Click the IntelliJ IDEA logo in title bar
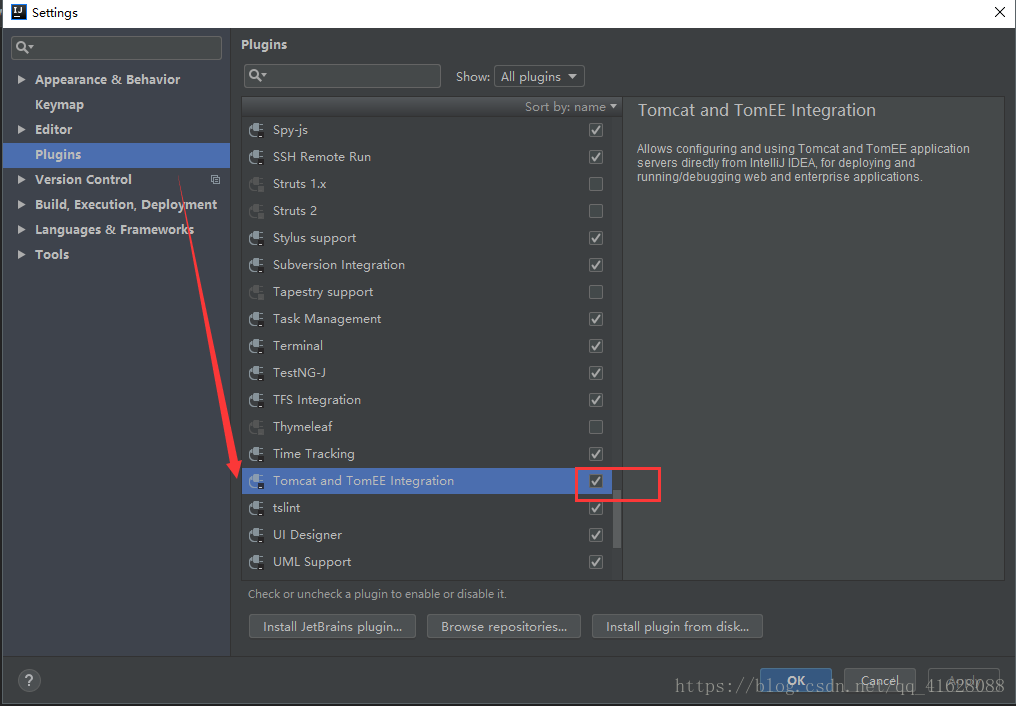 pyautogui.click(x=19, y=12)
